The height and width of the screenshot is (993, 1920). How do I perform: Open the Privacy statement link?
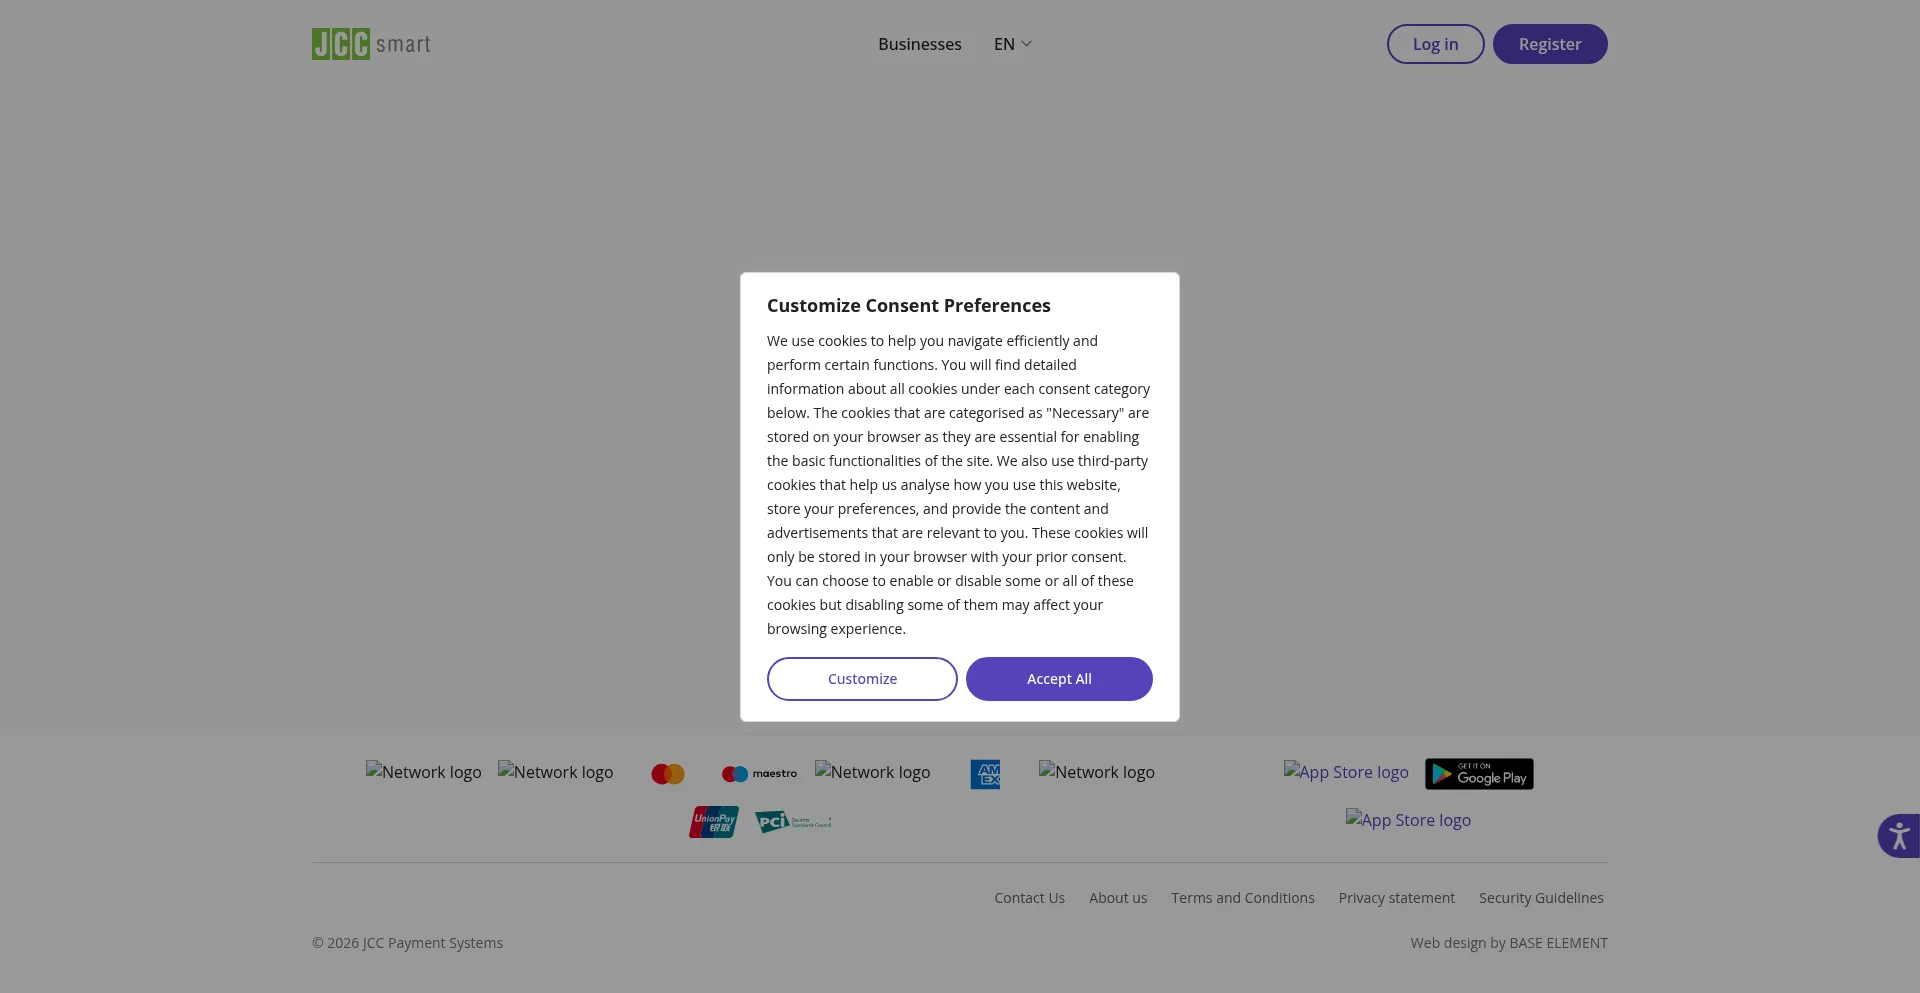(x=1397, y=898)
